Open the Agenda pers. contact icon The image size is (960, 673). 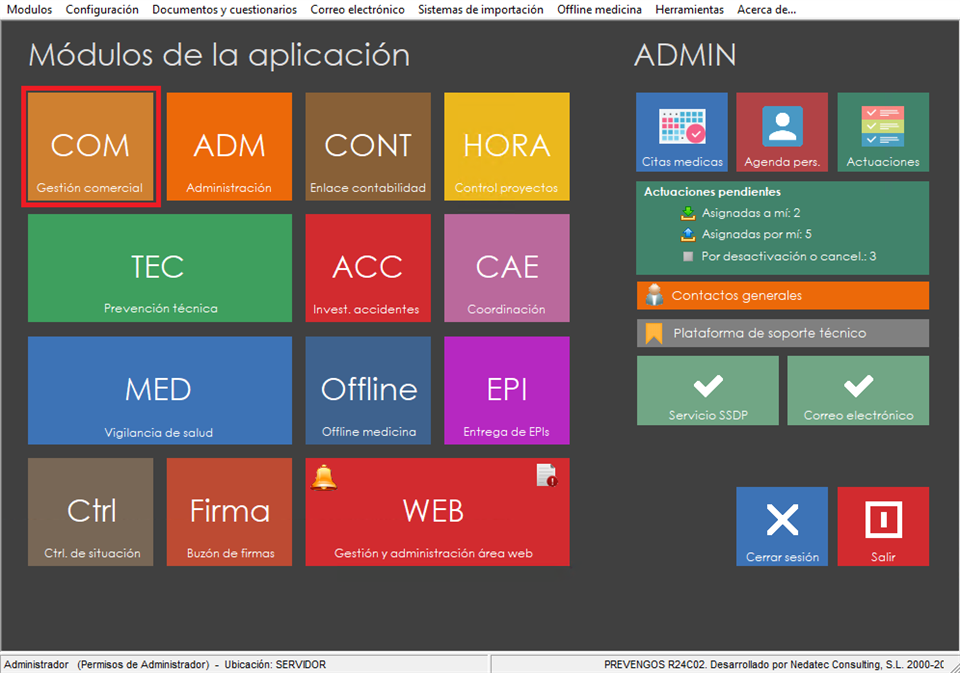tap(782, 128)
